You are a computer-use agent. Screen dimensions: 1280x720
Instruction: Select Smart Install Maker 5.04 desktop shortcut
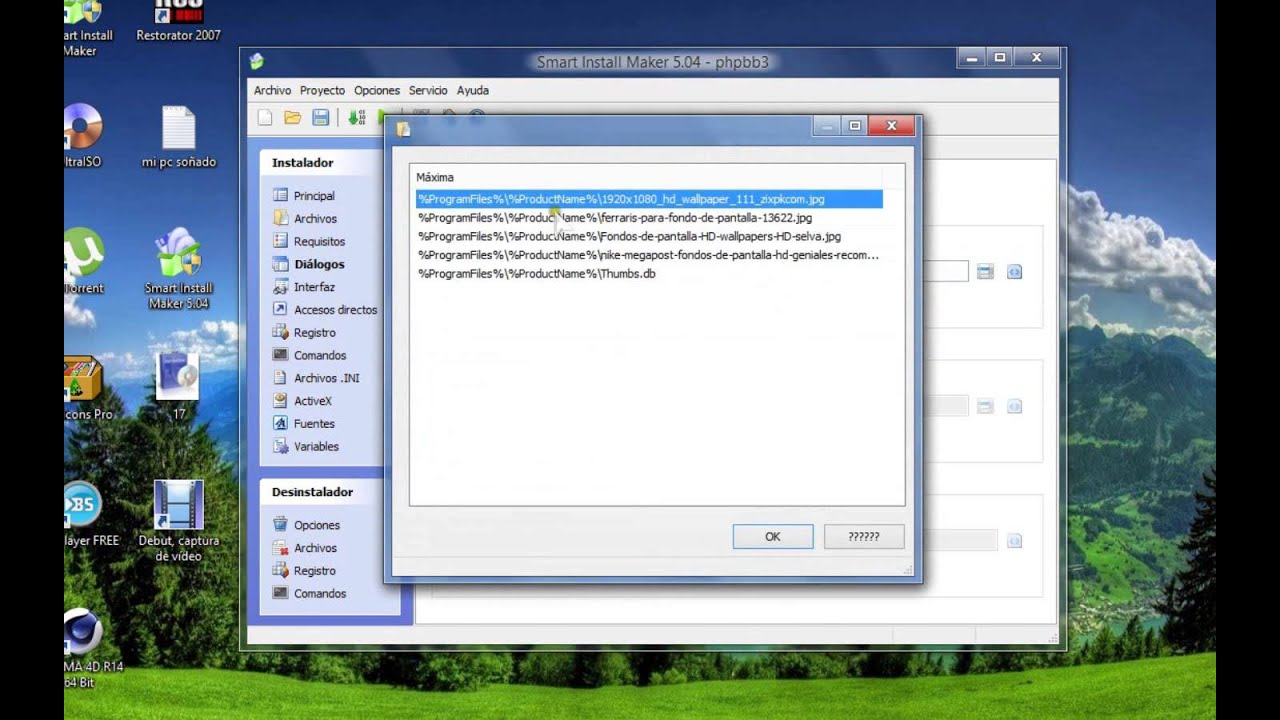[179, 269]
